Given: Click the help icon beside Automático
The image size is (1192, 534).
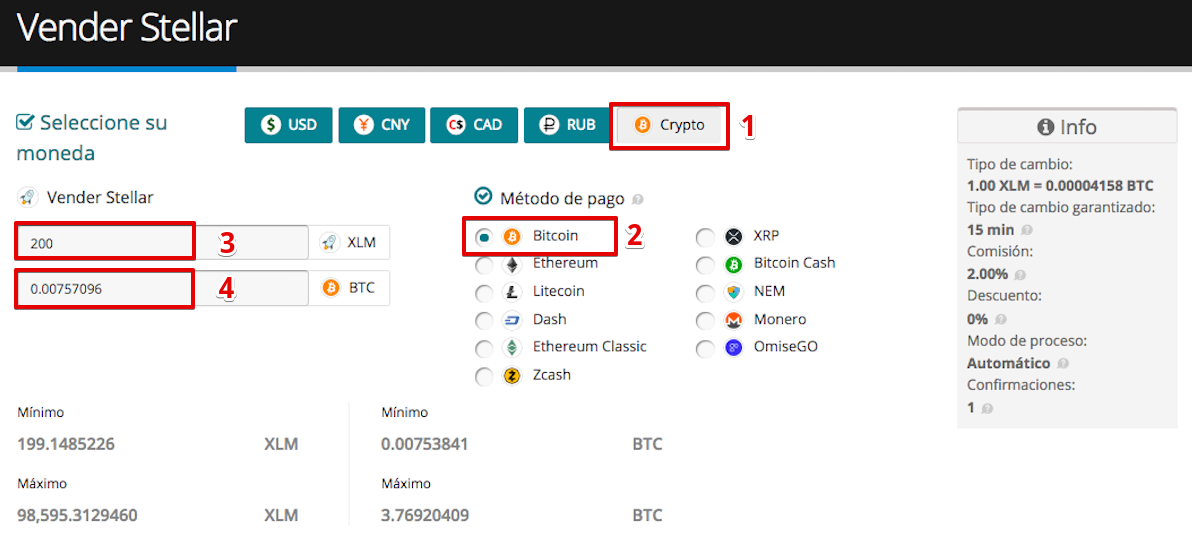Looking at the screenshot, I should [x=1062, y=364].
